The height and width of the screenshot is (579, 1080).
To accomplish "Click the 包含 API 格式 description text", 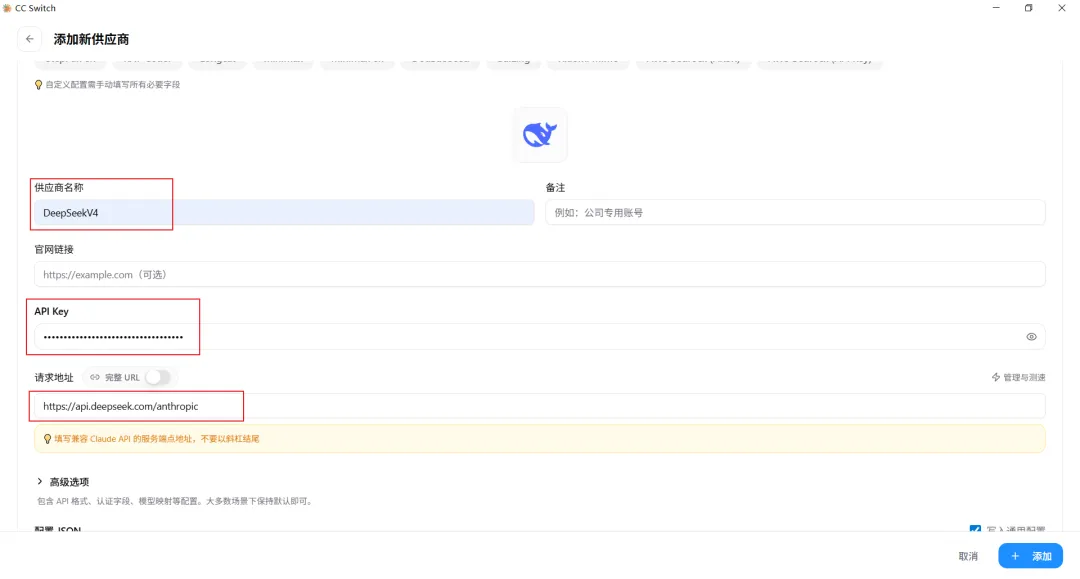I will [x=176, y=501].
